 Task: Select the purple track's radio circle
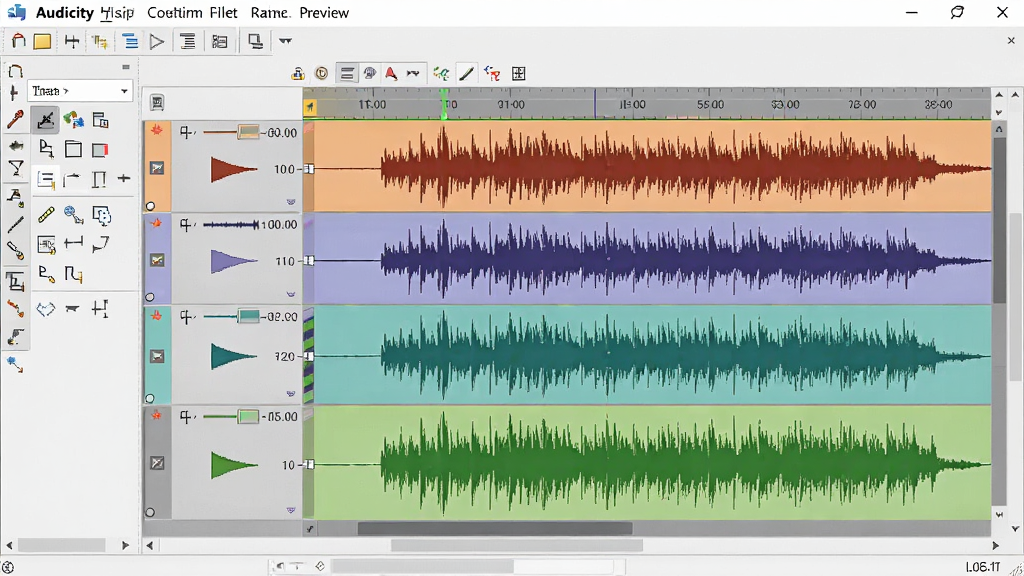point(150,297)
